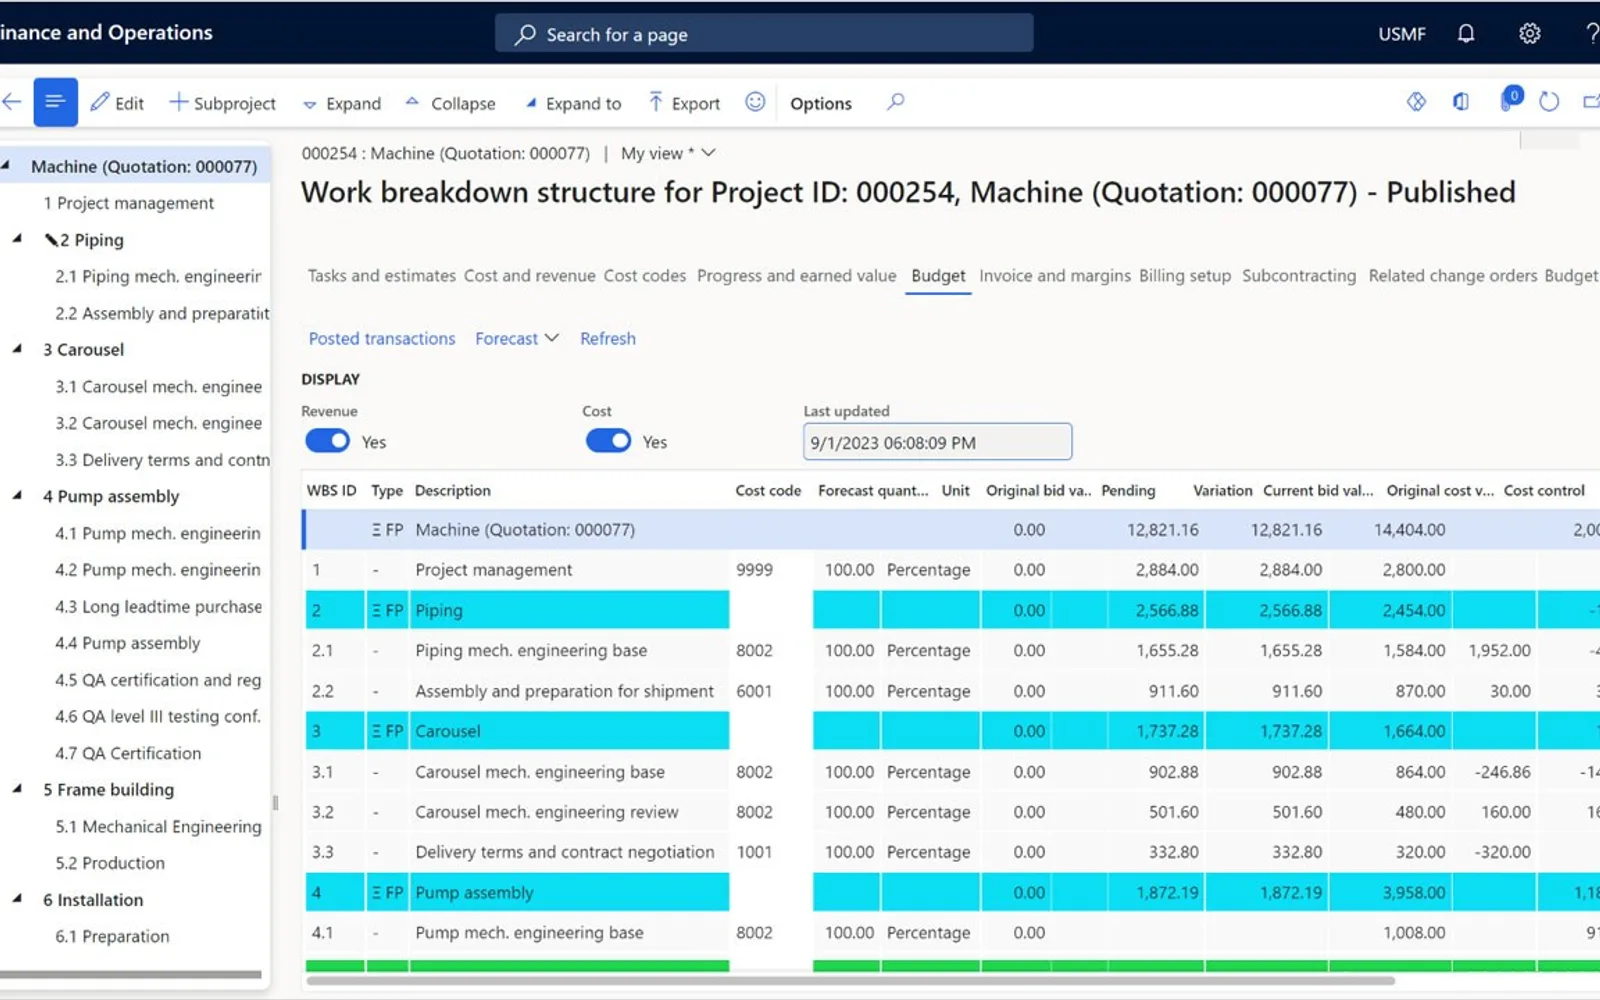Collapse the 6 Installation tree node
1600x1000 pixels.
tap(17, 899)
